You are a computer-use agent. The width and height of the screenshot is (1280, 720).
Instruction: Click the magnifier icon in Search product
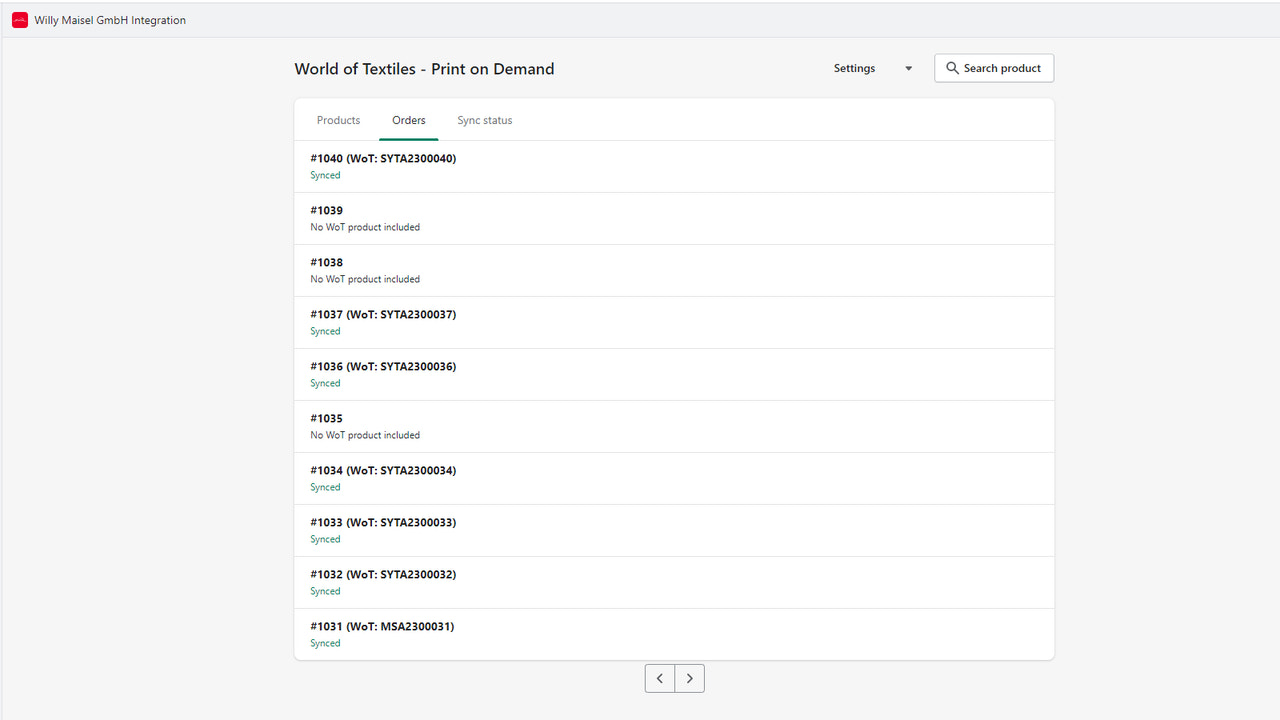point(952,68)
